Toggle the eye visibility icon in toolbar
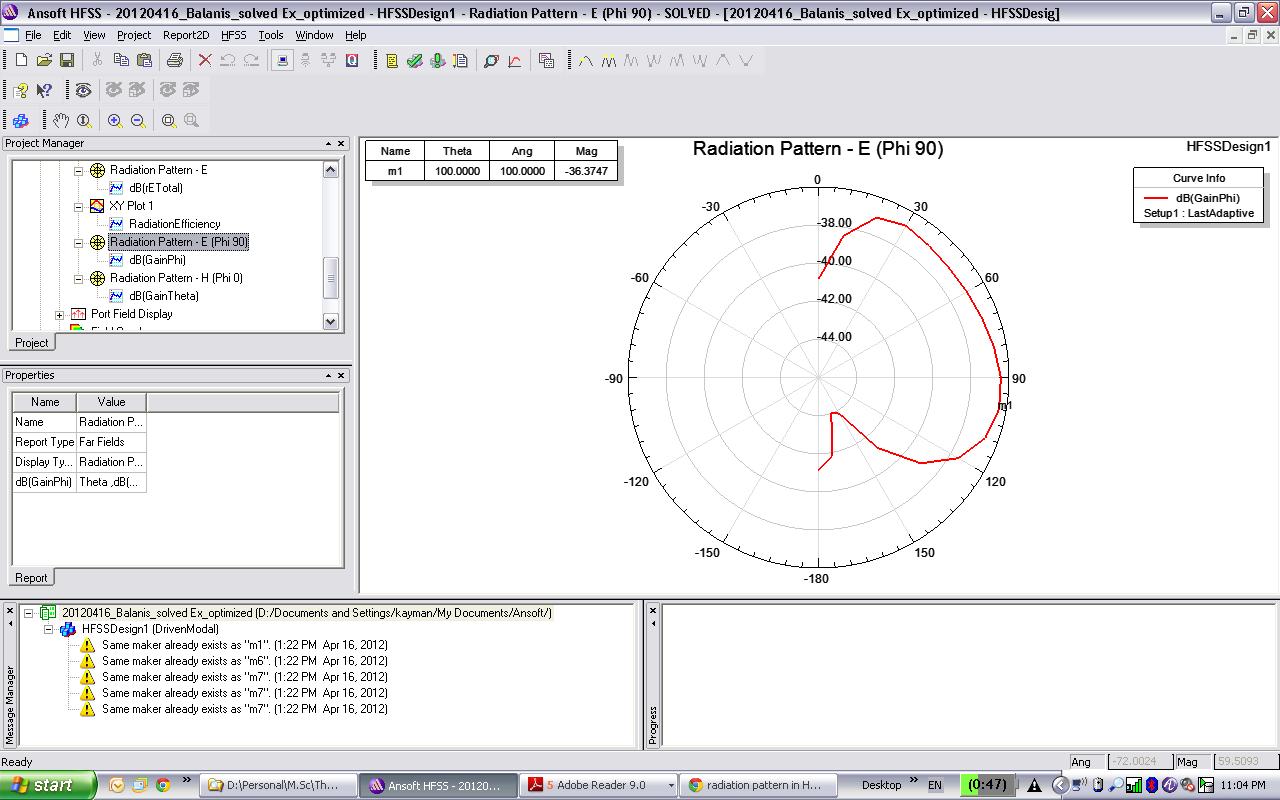 pos(83,91)
